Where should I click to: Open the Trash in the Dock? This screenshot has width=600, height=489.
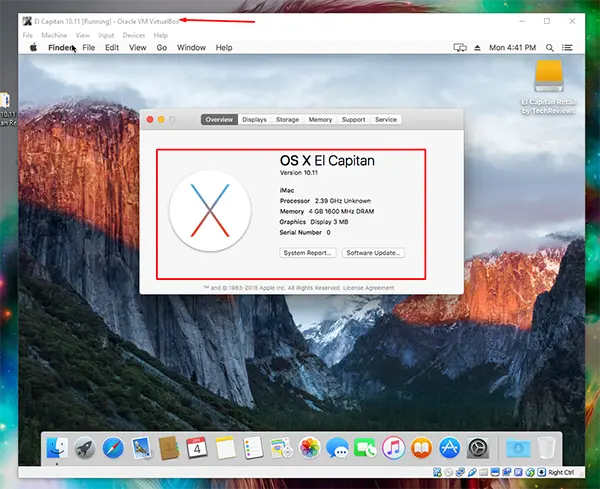coord(546,448)
